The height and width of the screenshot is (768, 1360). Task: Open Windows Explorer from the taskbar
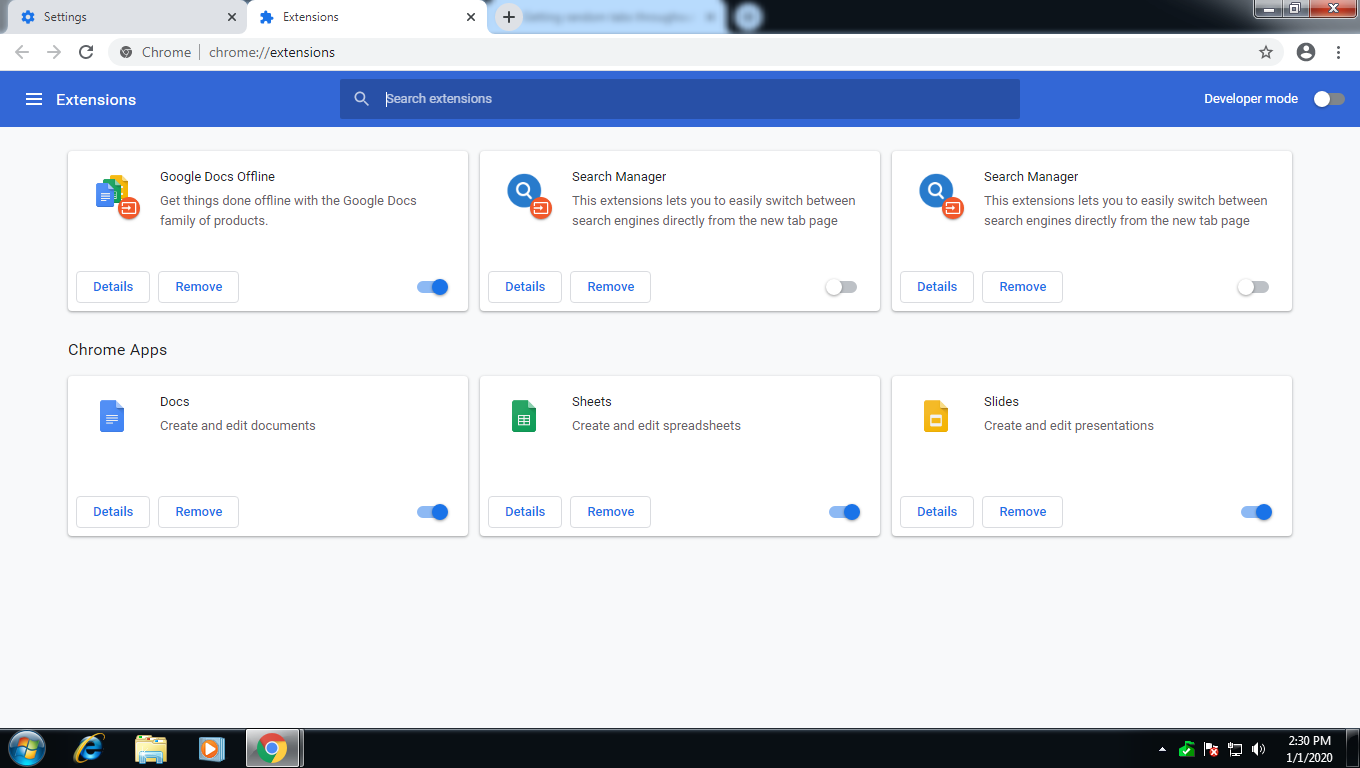150,748
